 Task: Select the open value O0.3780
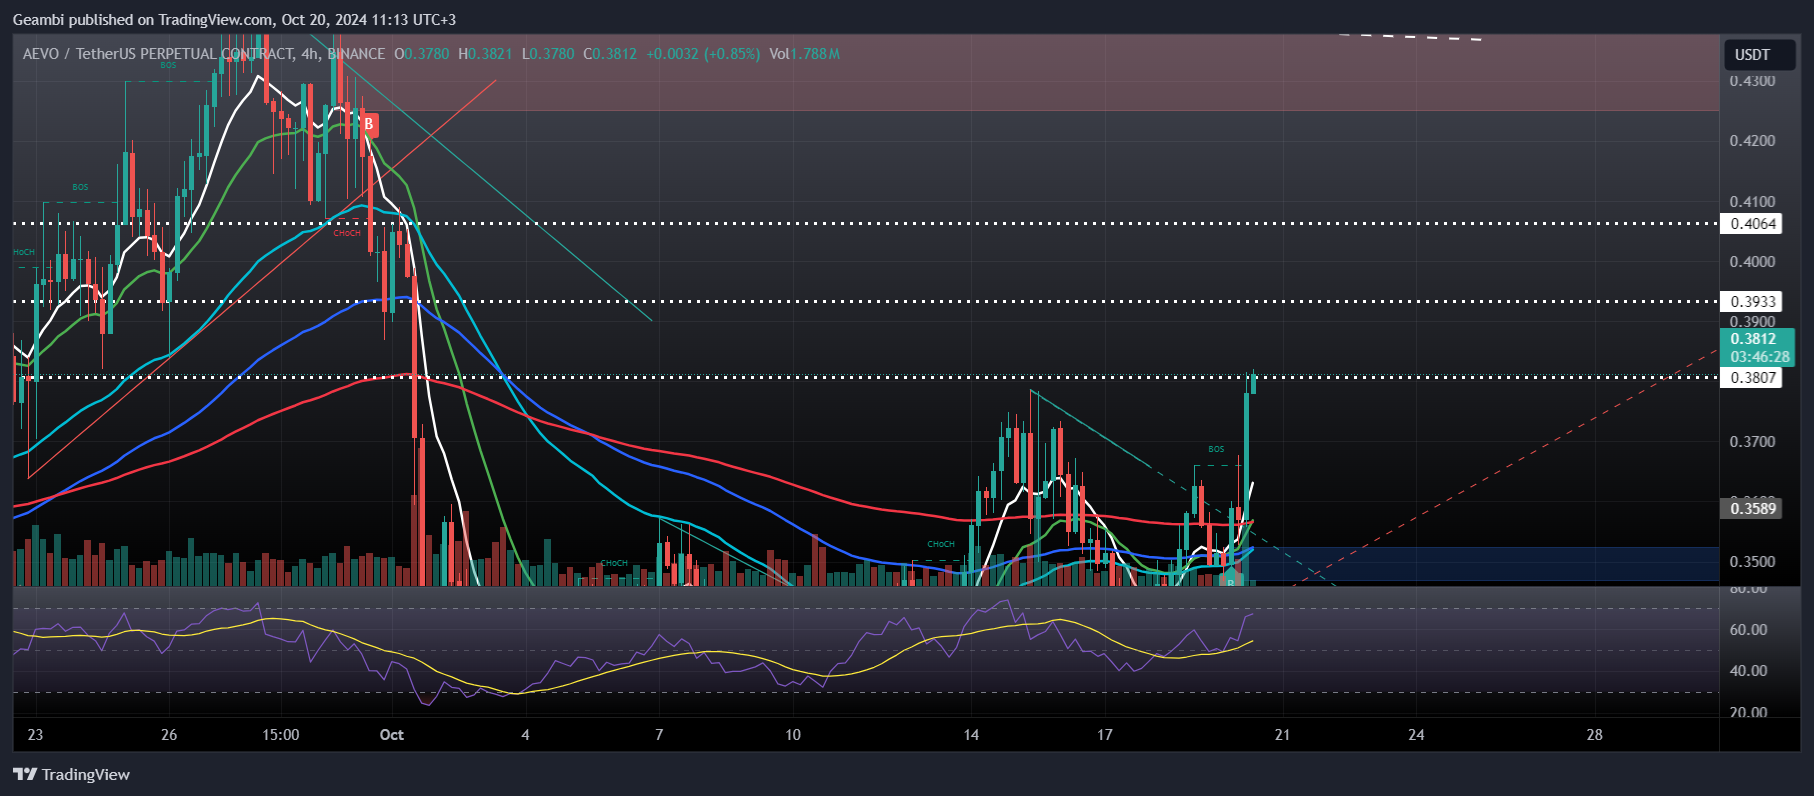[x=421, y=54]
